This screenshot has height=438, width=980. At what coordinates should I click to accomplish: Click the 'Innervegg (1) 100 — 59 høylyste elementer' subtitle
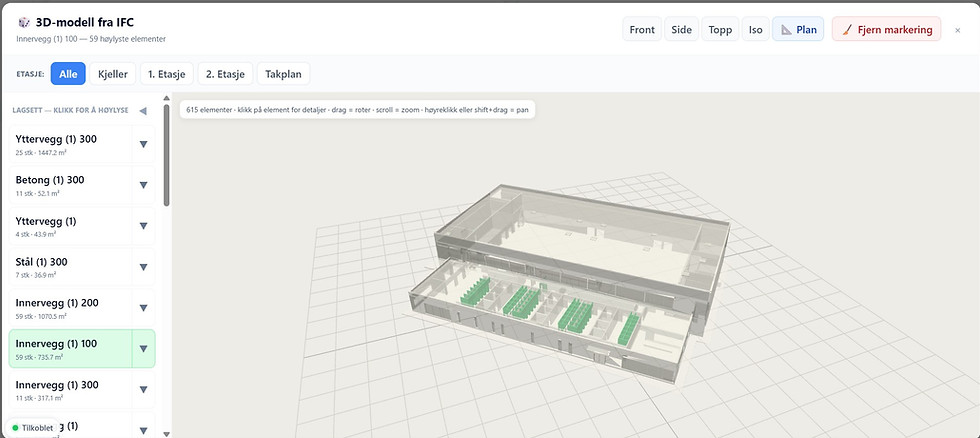(x=91, y=39)
